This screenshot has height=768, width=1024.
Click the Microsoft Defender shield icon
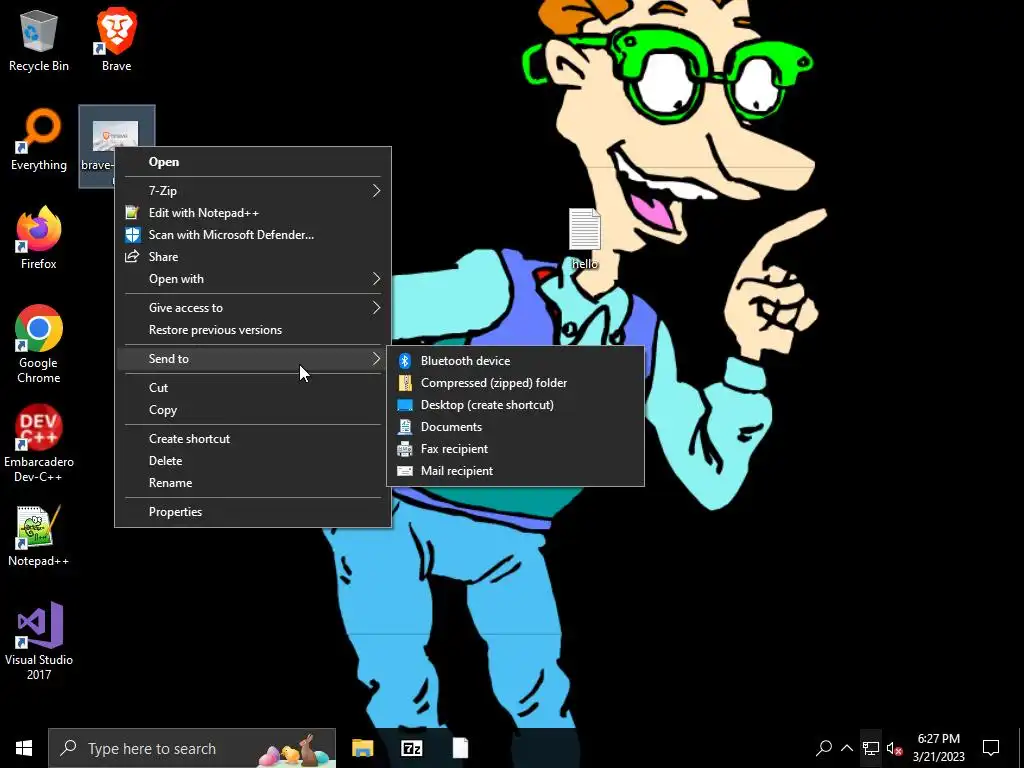pos(133,234)
